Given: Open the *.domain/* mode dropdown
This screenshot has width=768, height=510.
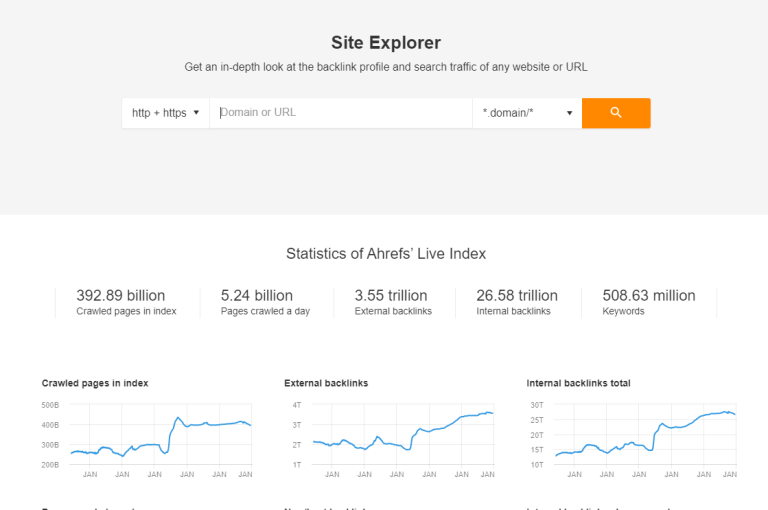Looking at the screenshot, I should pos(527,113).
